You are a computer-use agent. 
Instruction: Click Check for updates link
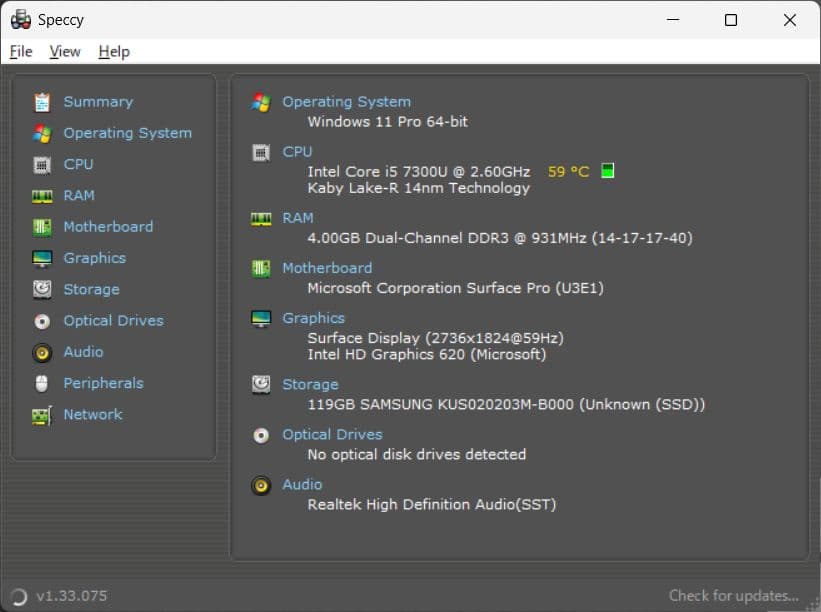point(734,596)
